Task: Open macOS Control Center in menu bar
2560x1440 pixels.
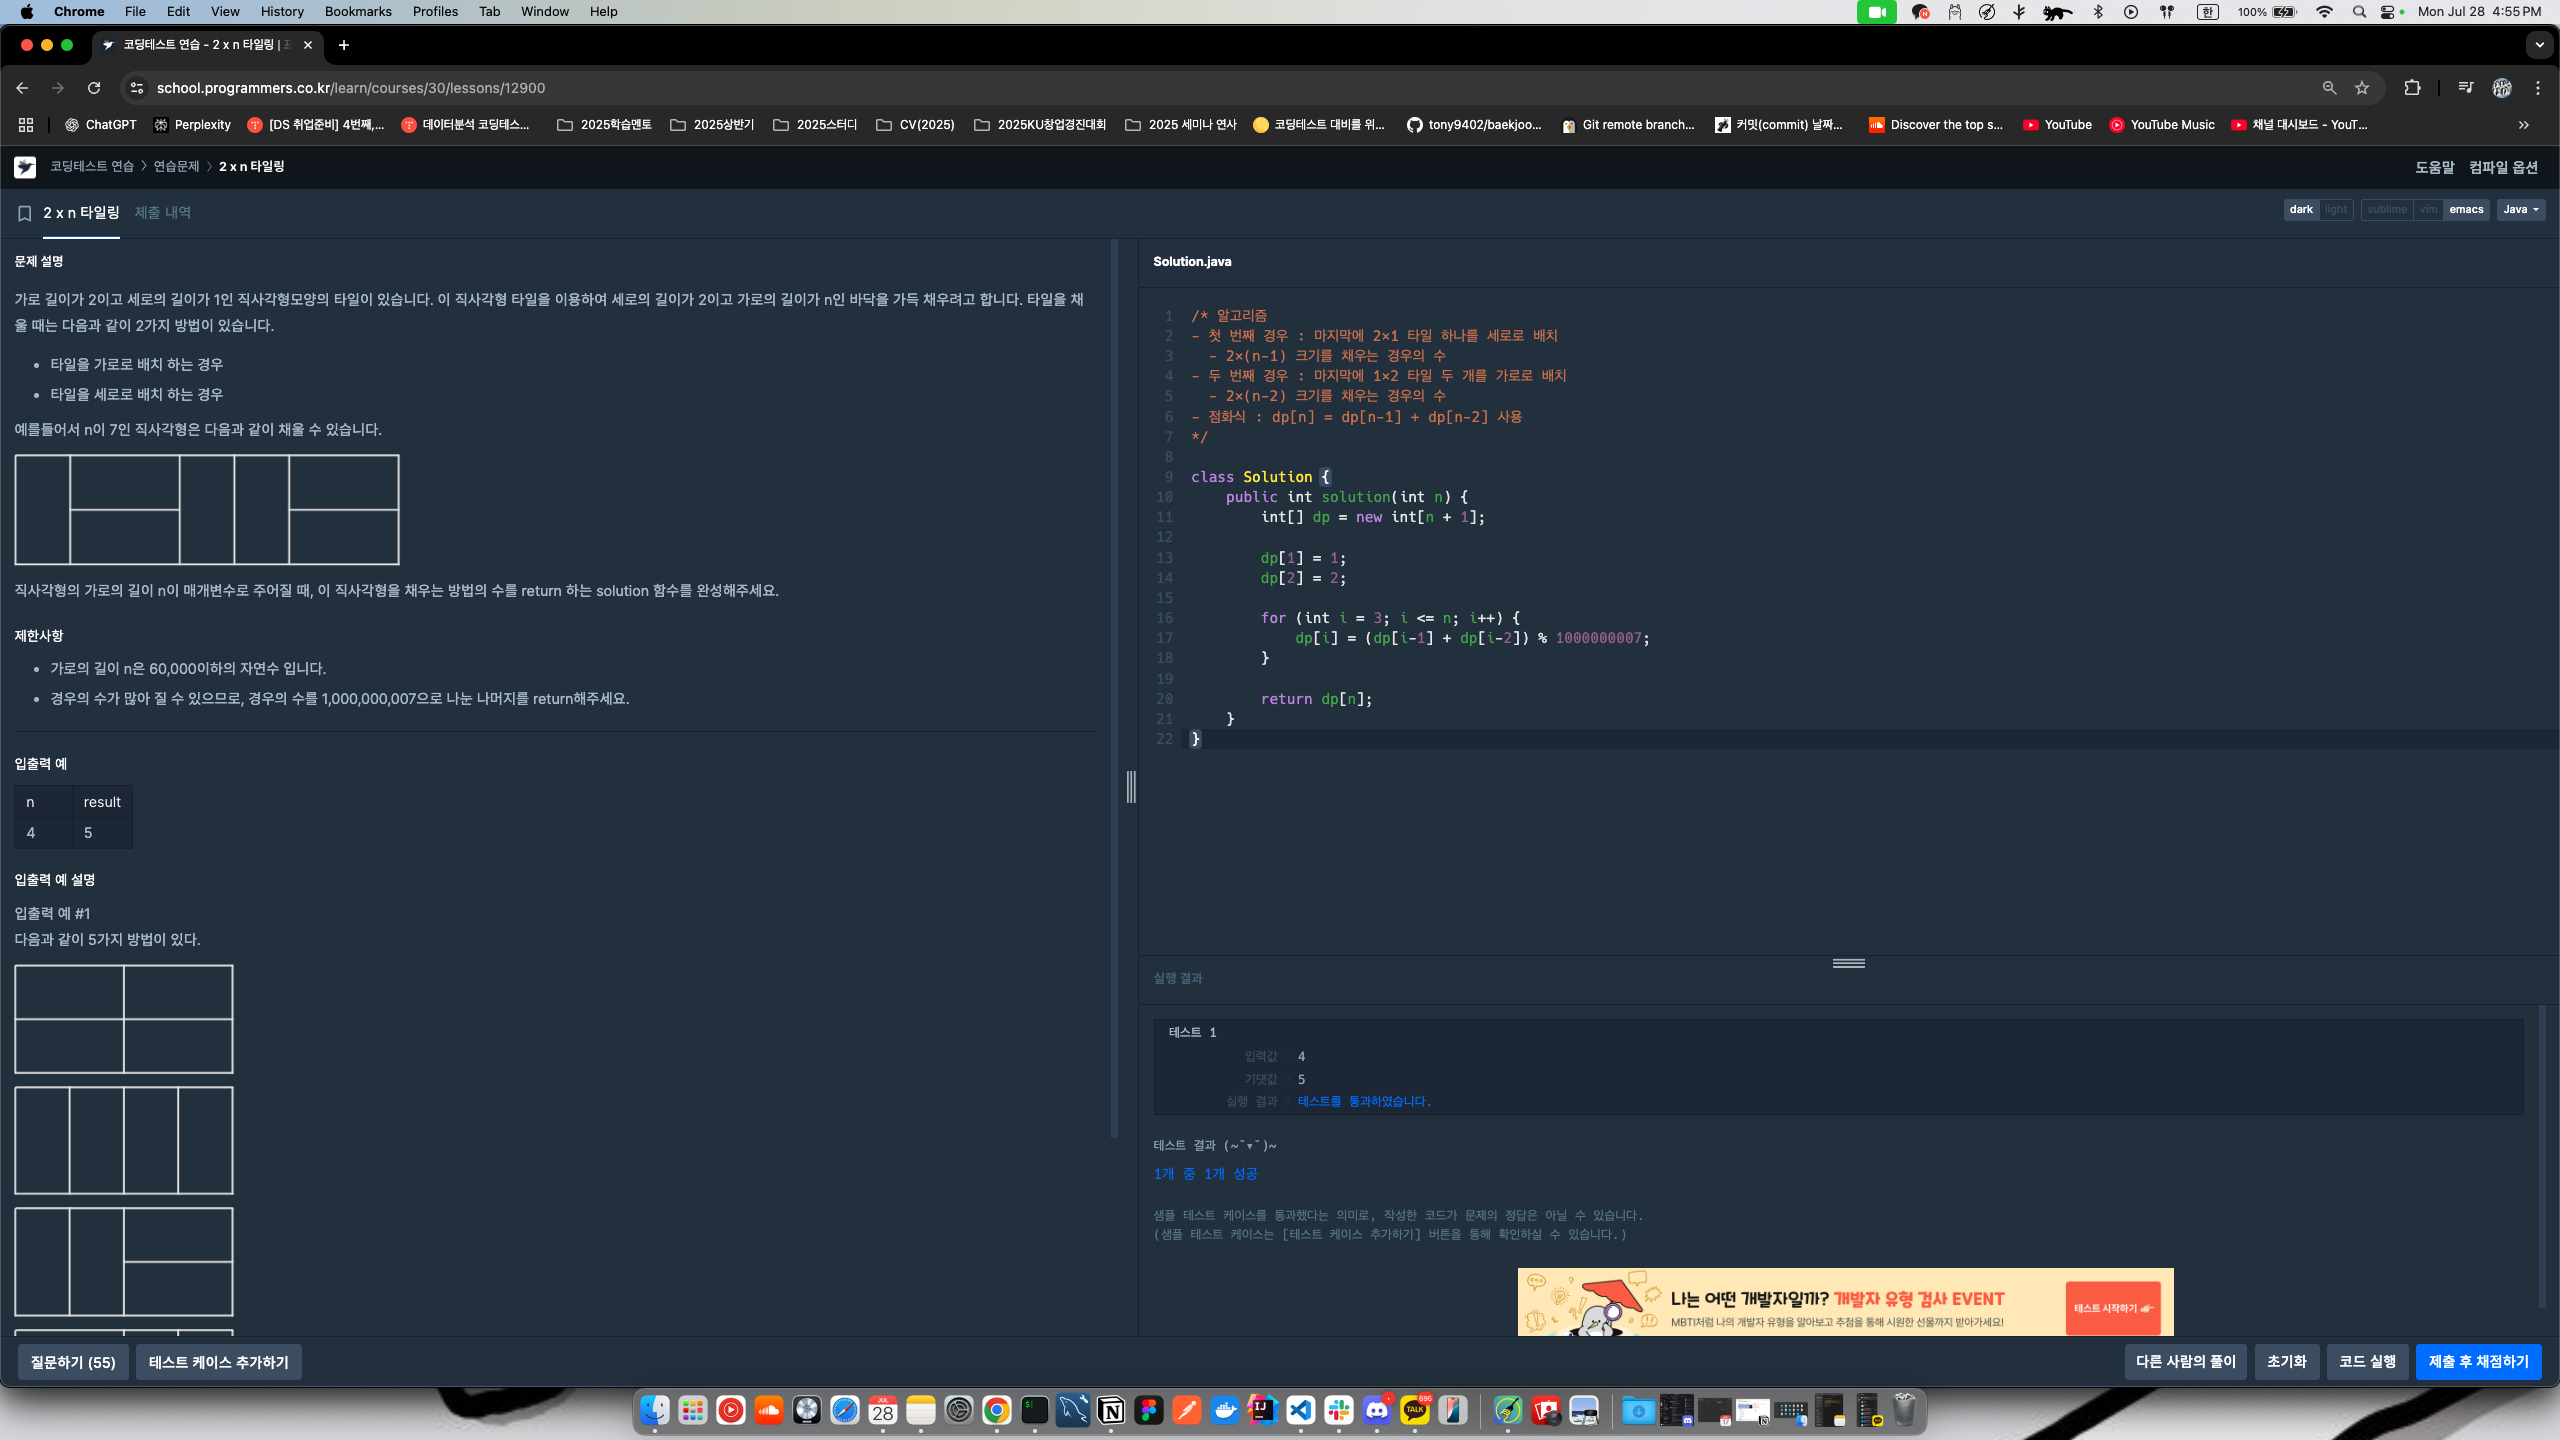Action: click(x=2388, y=12)
